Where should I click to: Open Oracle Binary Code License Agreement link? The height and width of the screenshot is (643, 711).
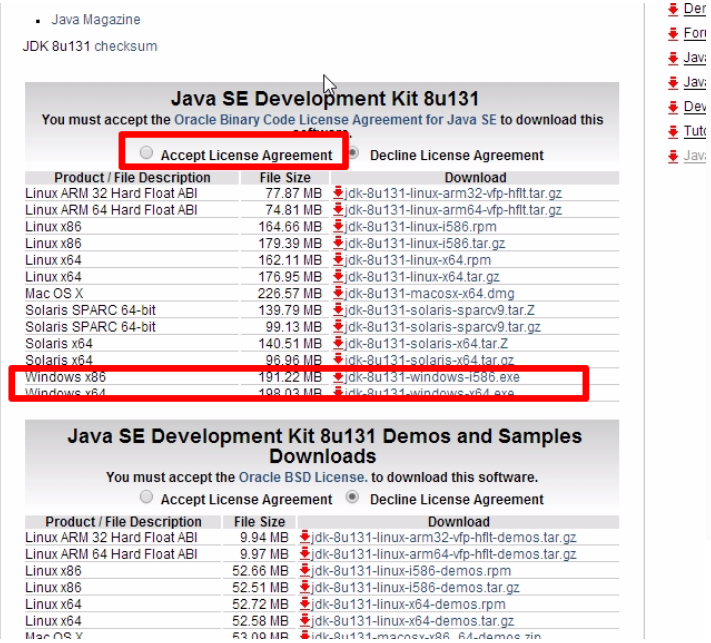(335, 120)
